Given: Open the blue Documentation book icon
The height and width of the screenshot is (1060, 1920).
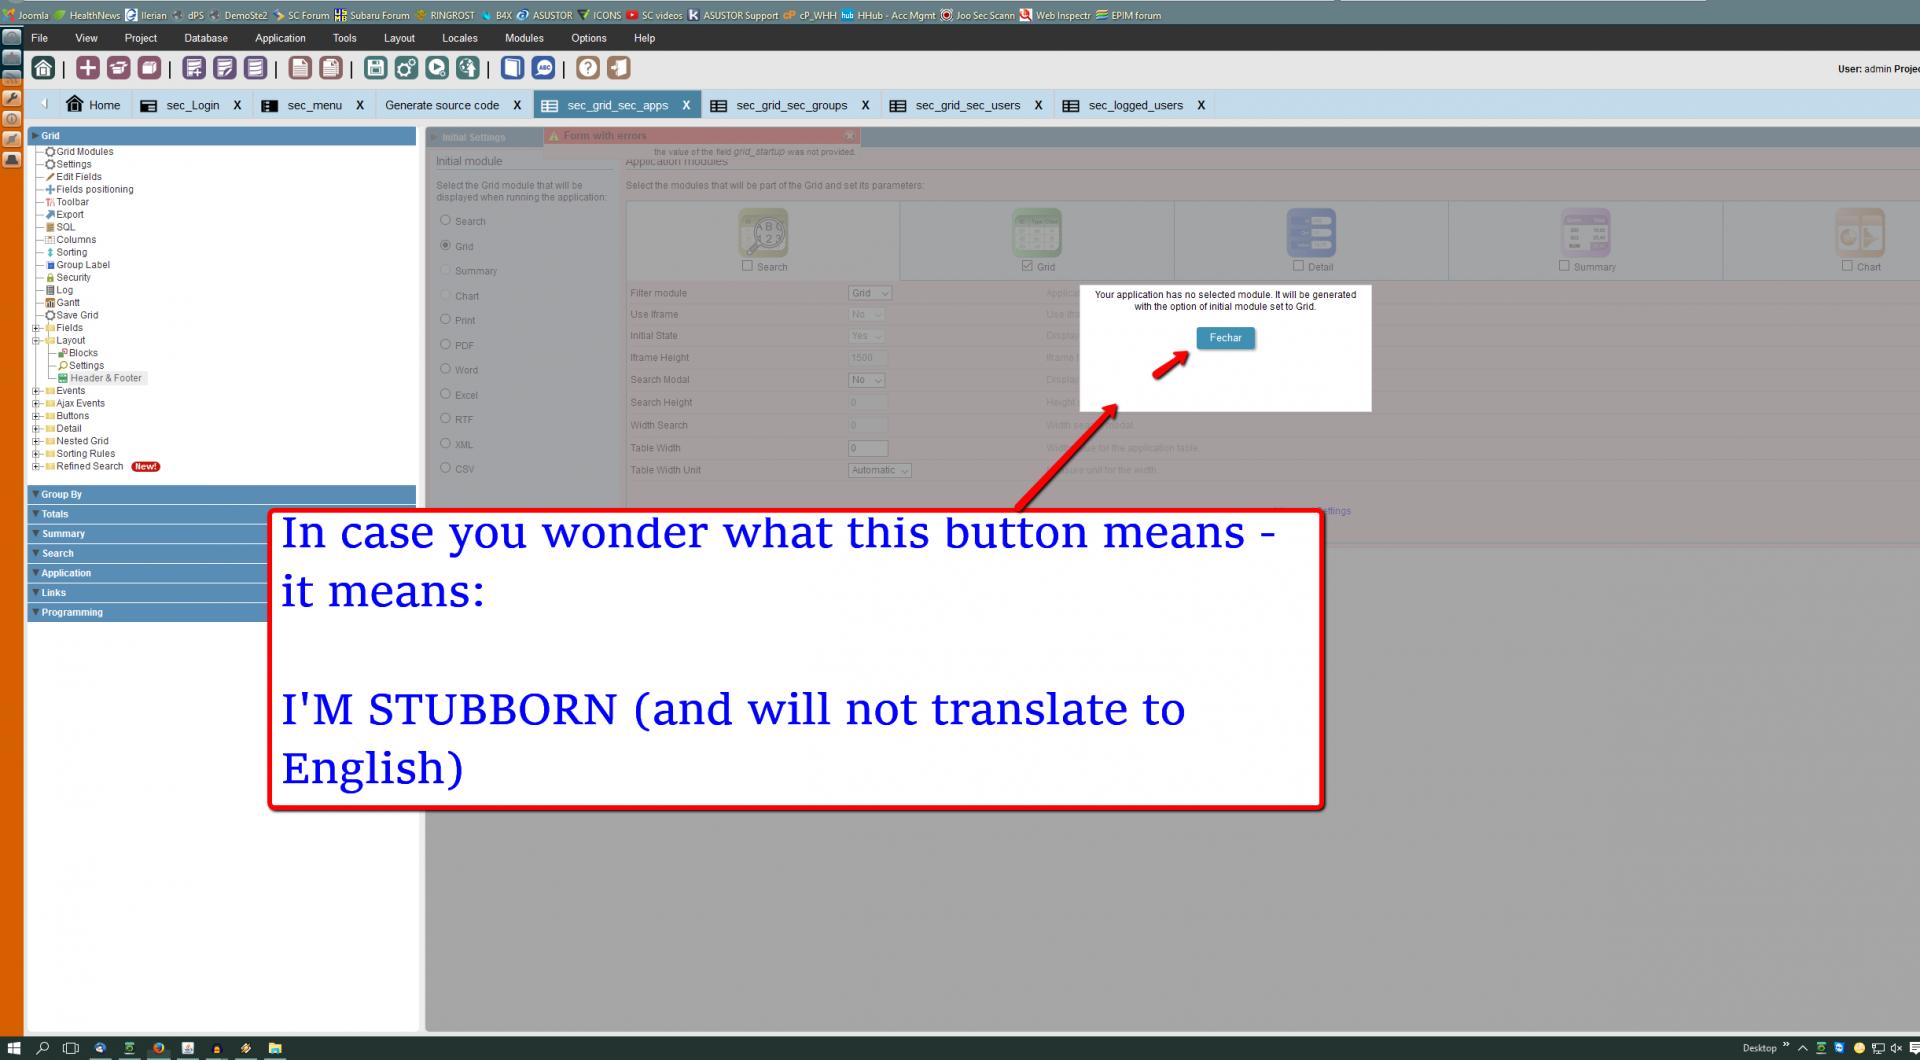Looking at the screenshot, I should tap(513, 68).
